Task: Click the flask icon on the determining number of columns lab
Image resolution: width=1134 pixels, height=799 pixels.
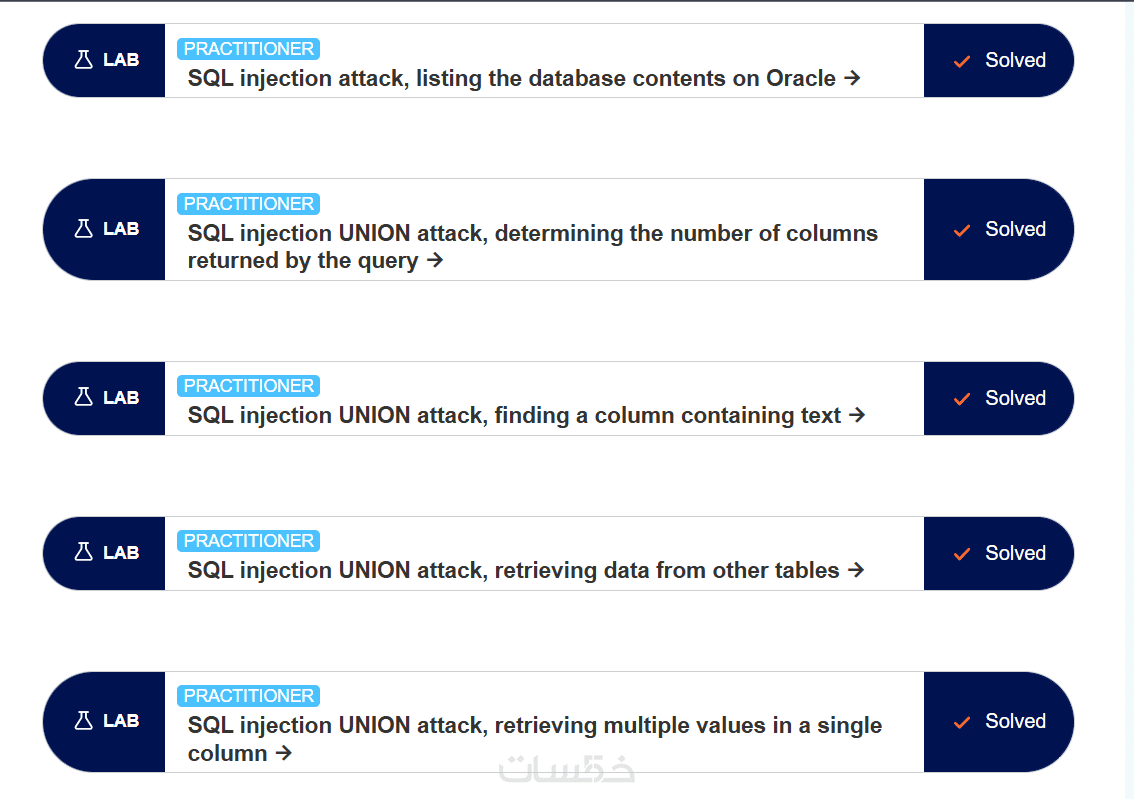Action: point(84,229)
